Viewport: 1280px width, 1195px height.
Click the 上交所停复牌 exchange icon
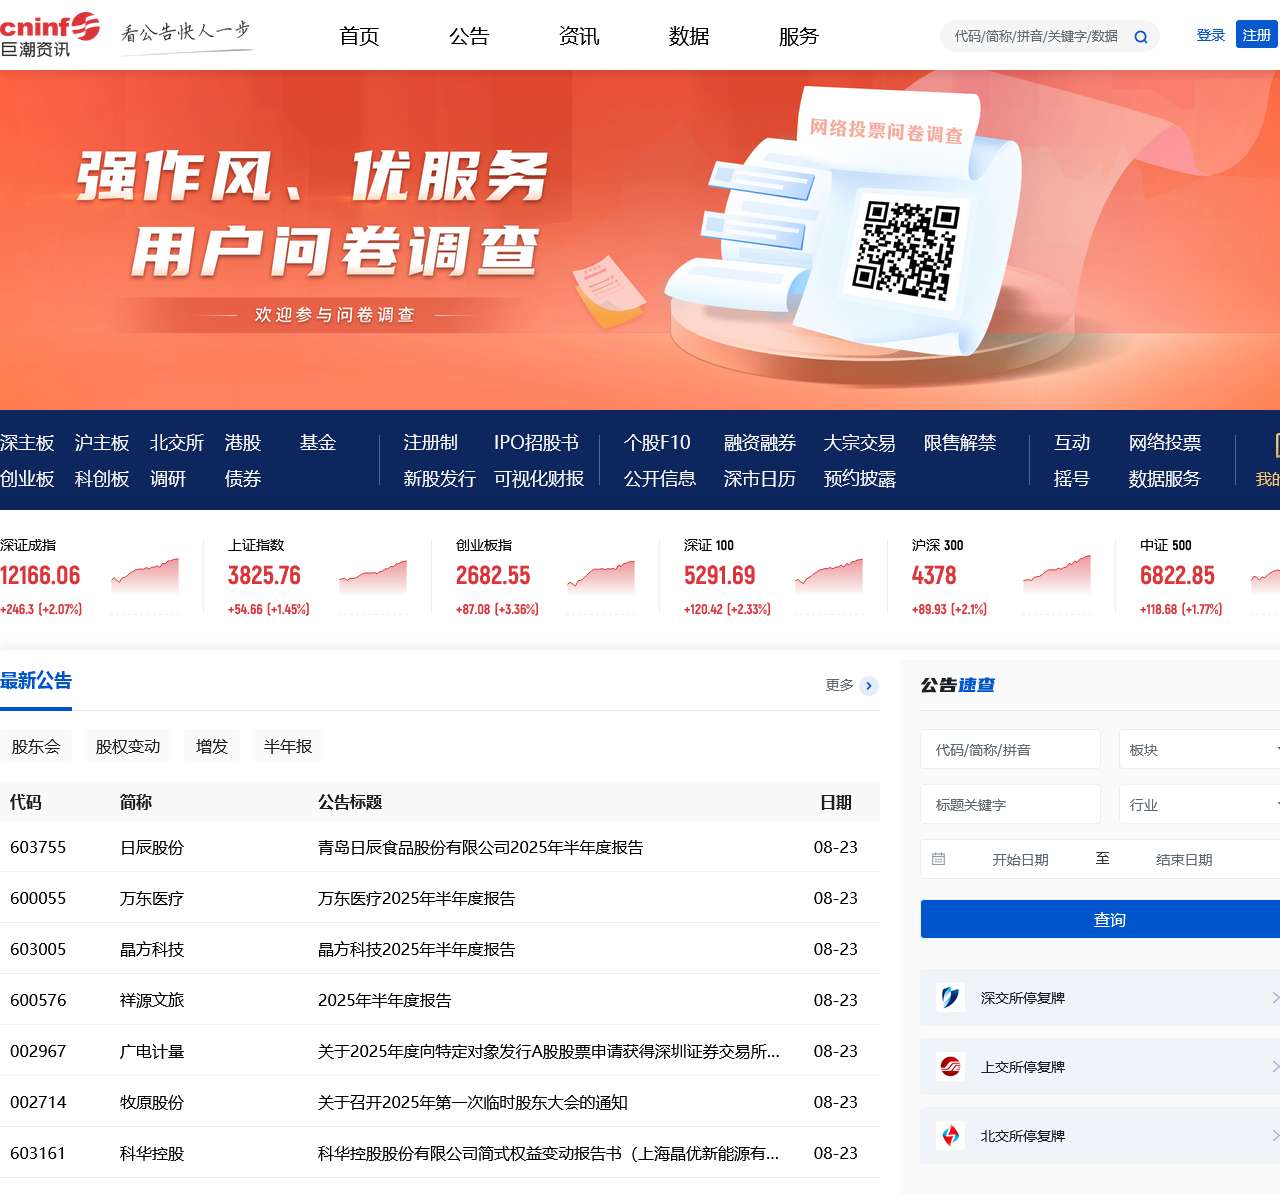click(x=952, y=1066)
